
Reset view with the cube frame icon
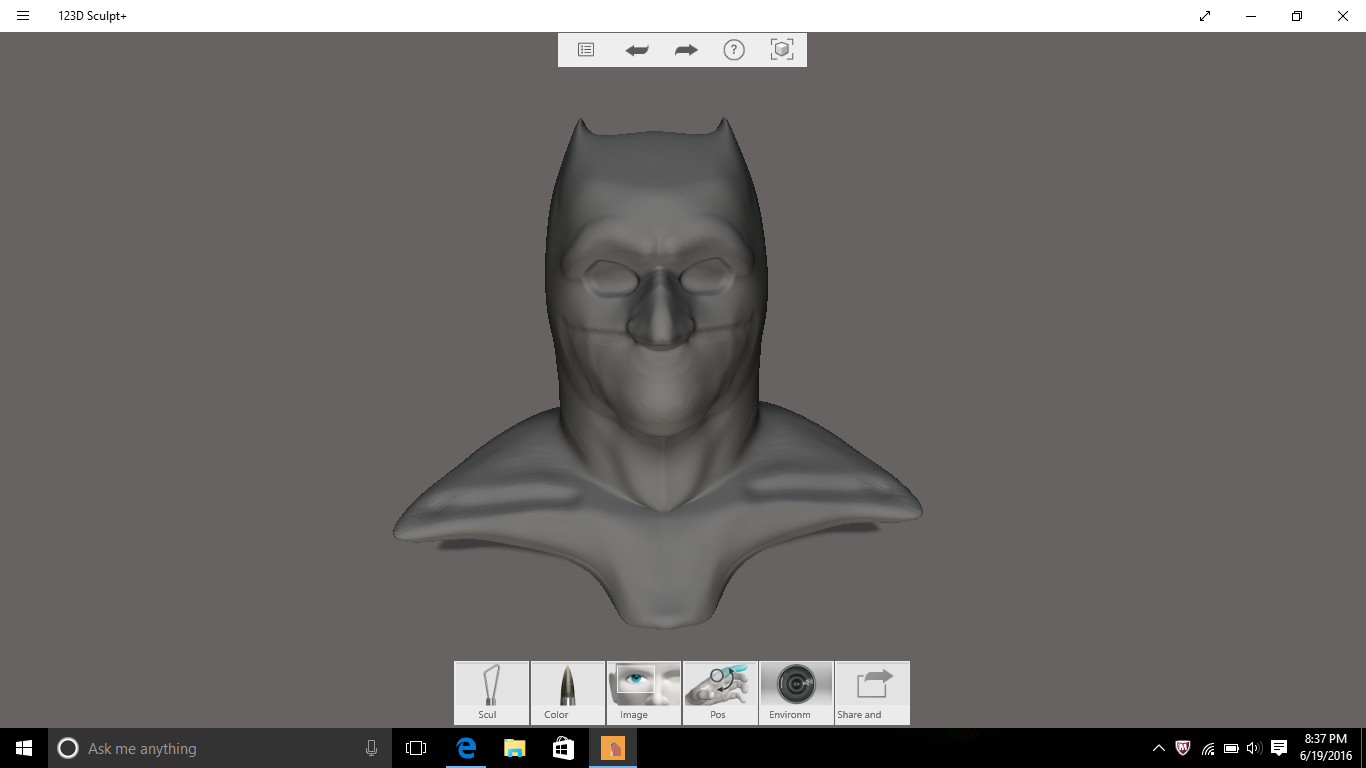pos(782,50)
